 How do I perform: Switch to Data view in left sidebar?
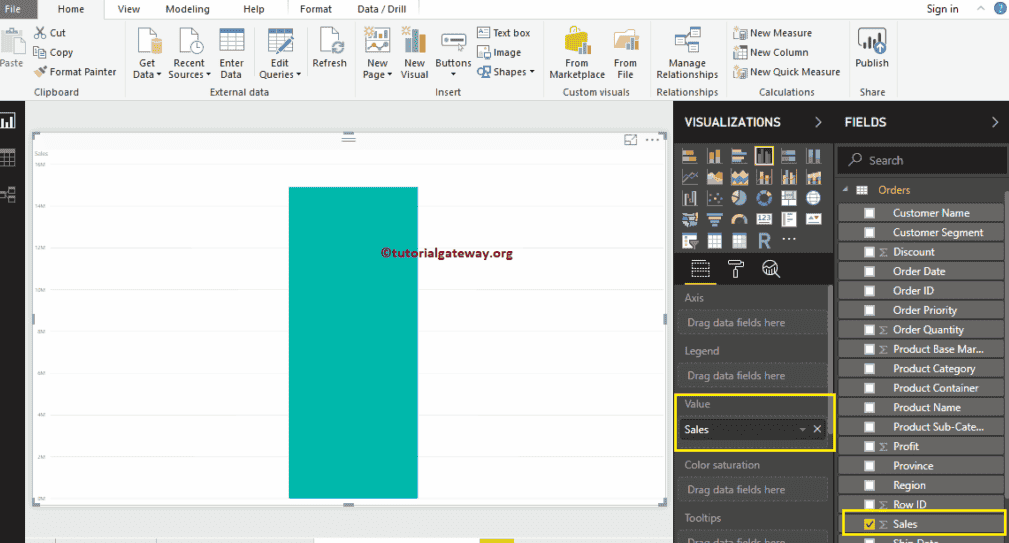(x=8, y=158)
